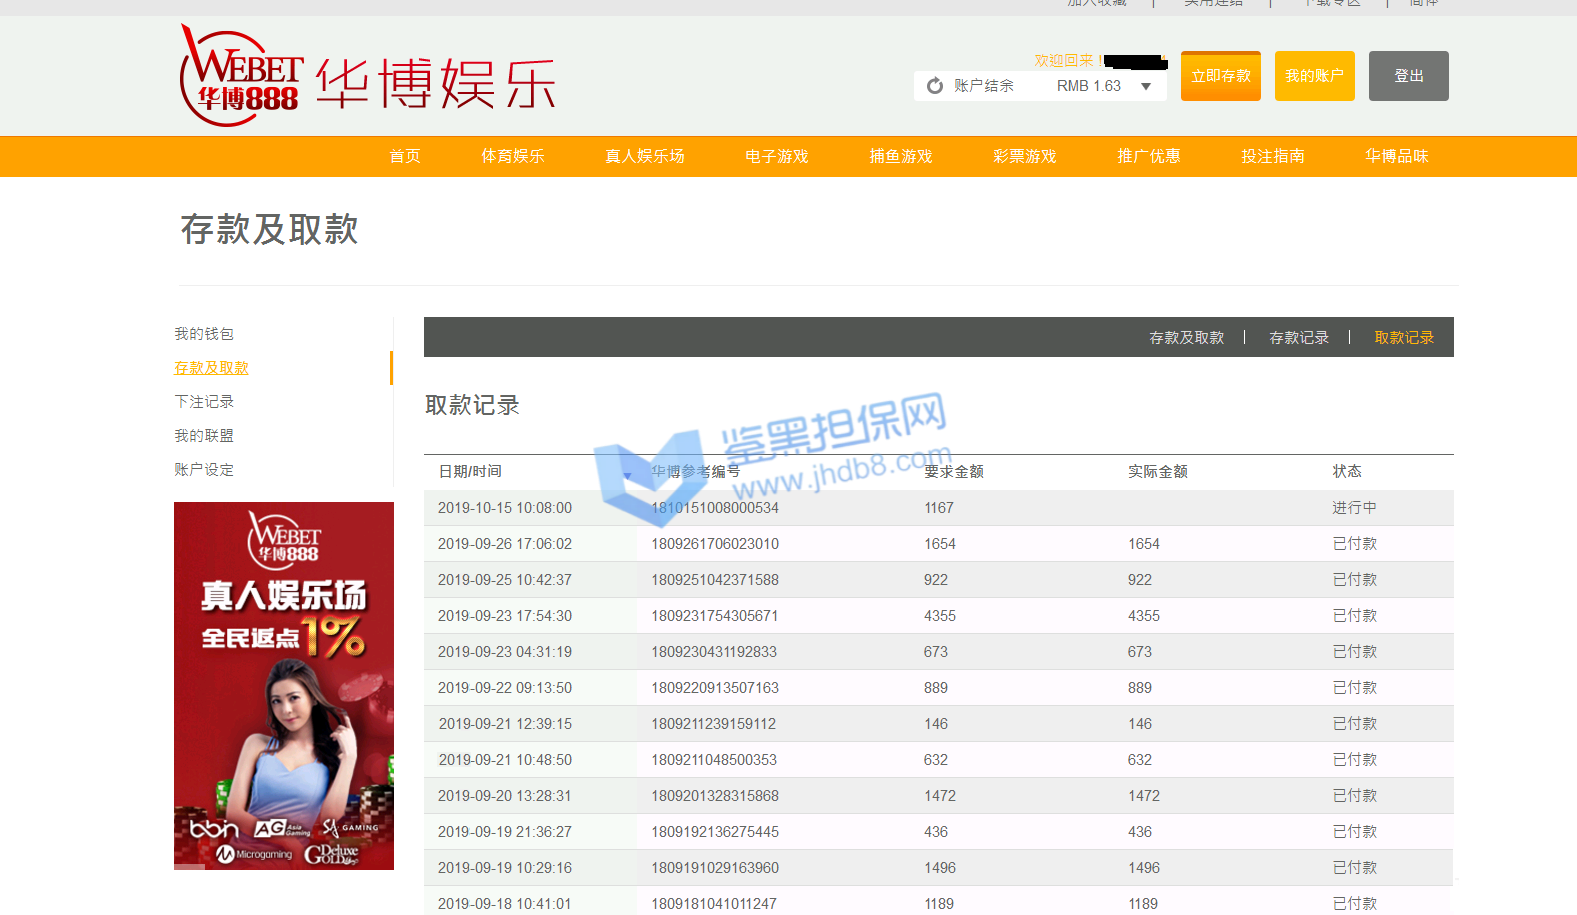The height and width of the screenshot is (915, 1577).
Task: Open 推广优惠 promotions menu
Action: click(1148, 156)
